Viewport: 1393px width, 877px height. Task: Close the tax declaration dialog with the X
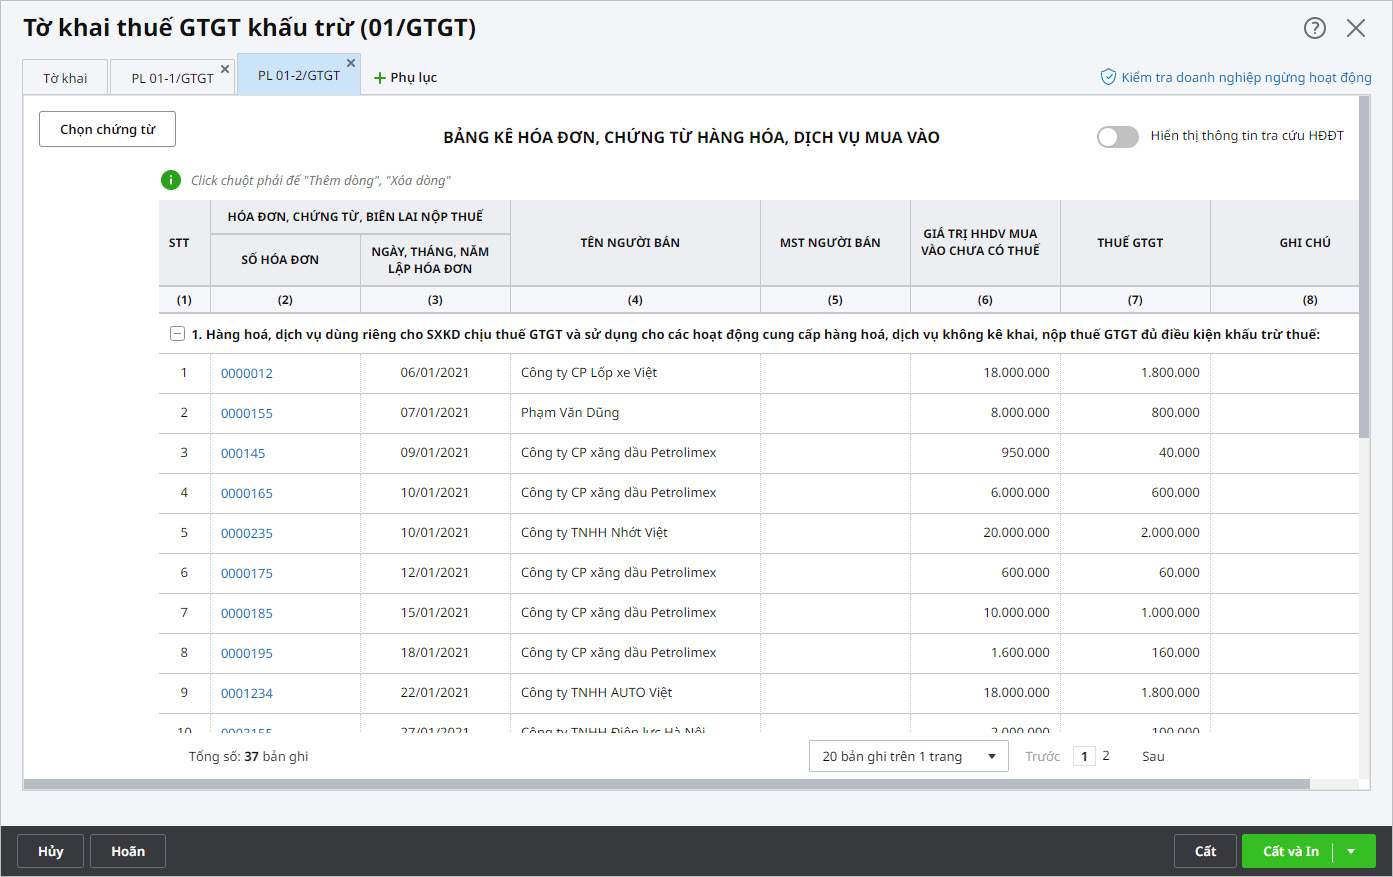1356,28
